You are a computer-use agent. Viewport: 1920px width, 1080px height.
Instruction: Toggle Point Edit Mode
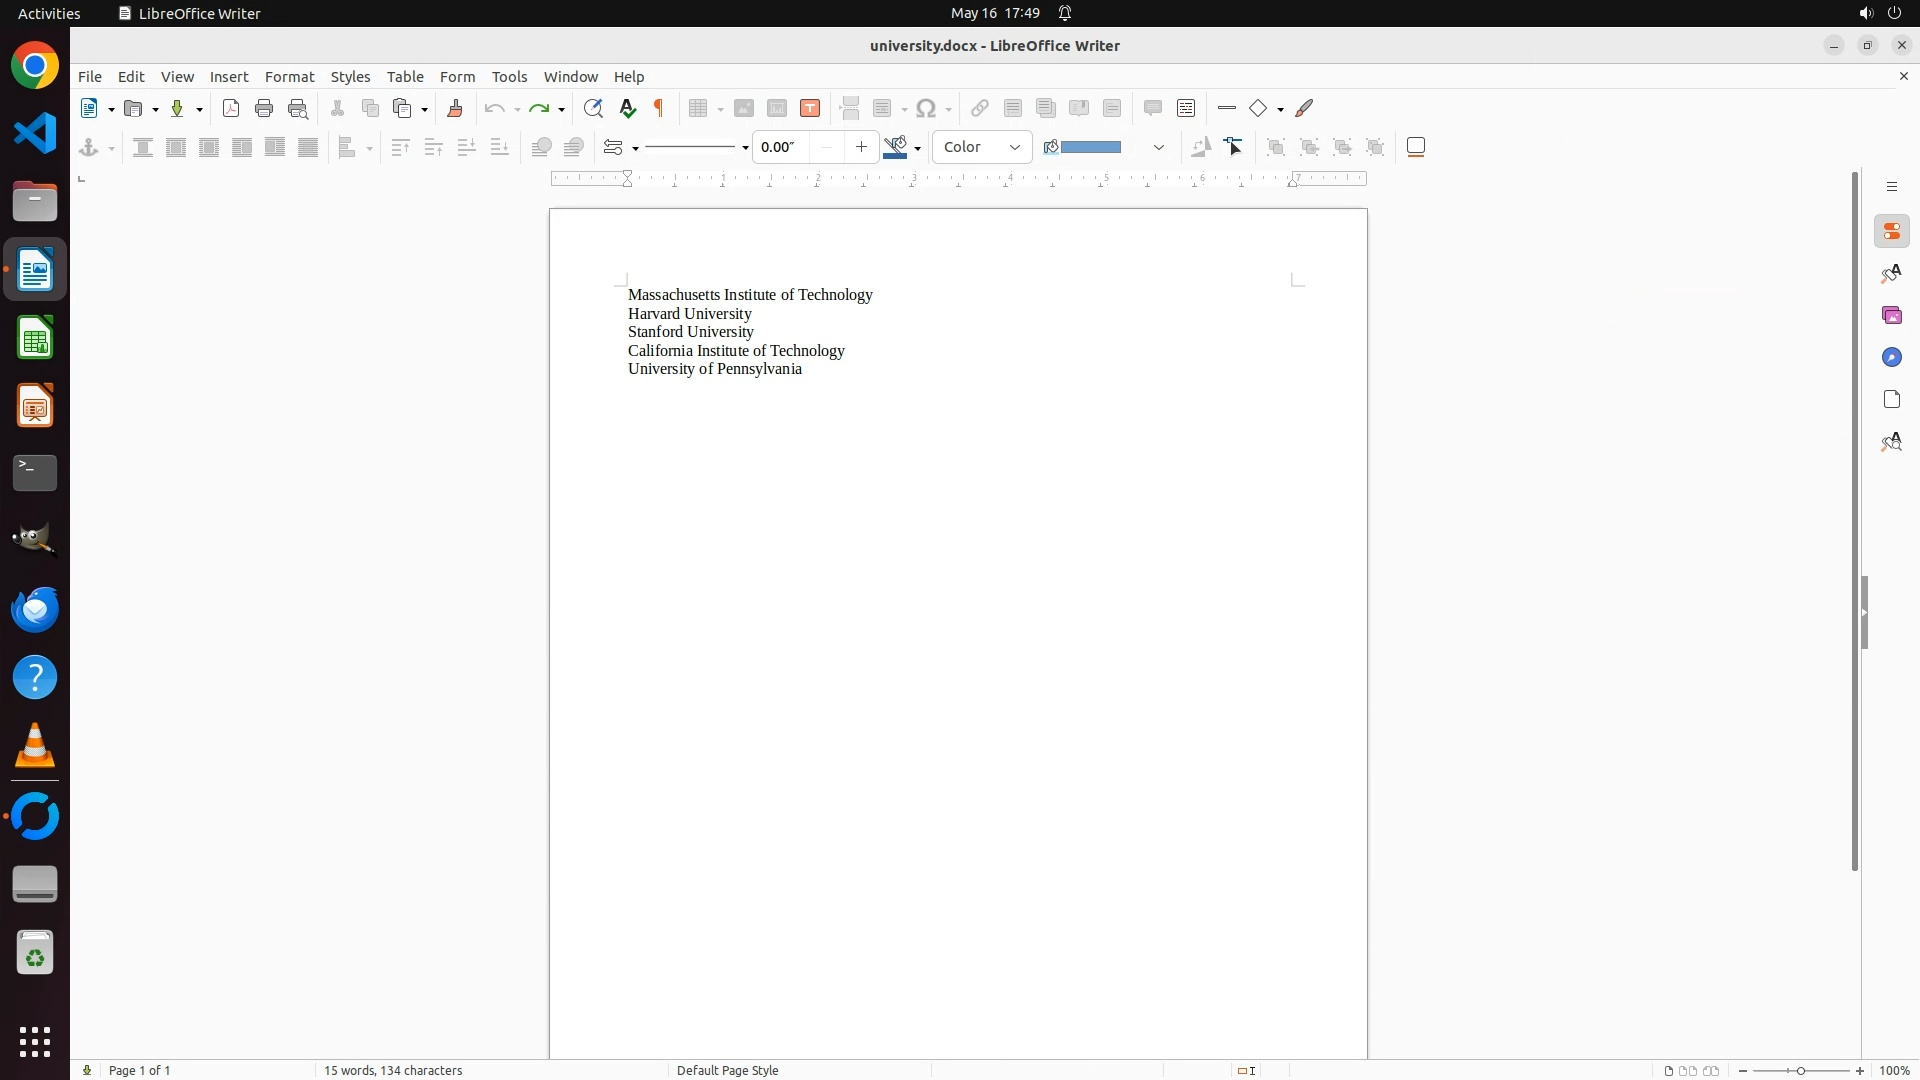(1235, 148)
